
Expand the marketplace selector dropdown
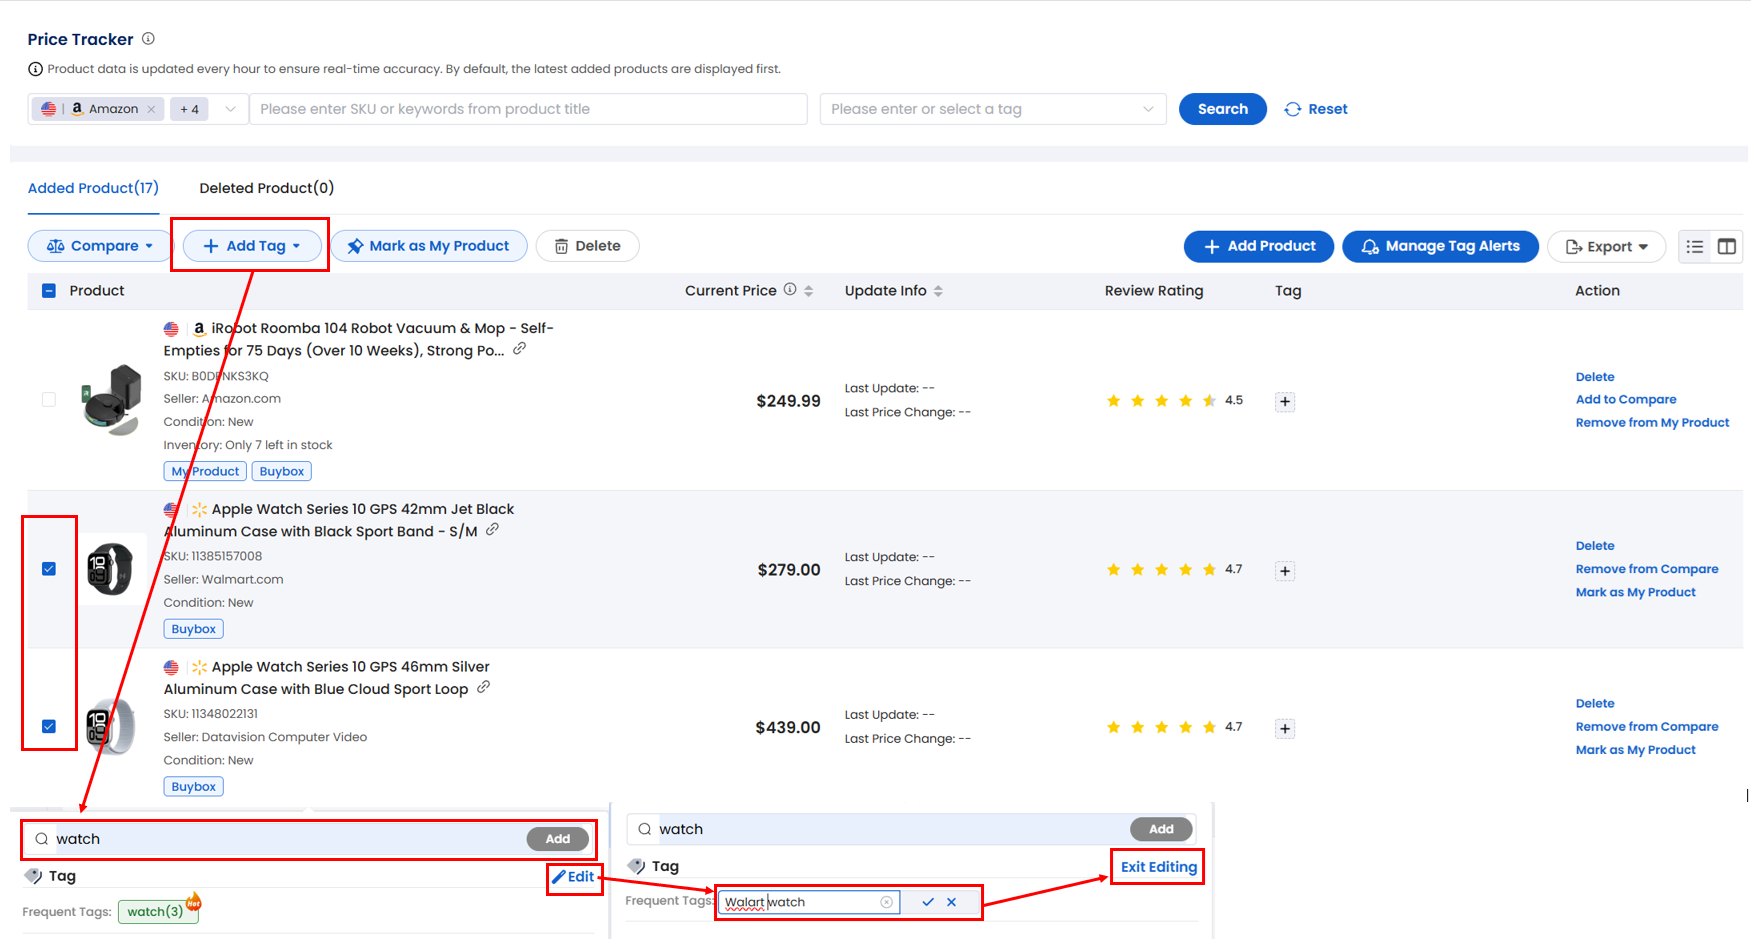pos(230,110)
